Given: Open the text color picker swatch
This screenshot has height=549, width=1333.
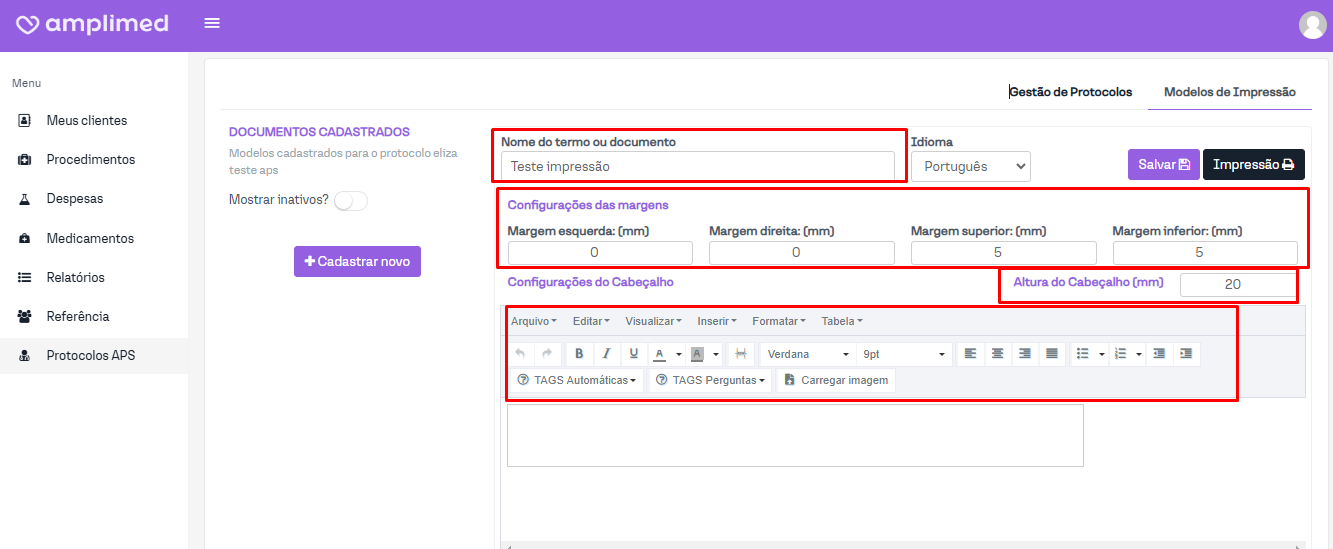Looking at the screenshot, I should pos(660,354).
